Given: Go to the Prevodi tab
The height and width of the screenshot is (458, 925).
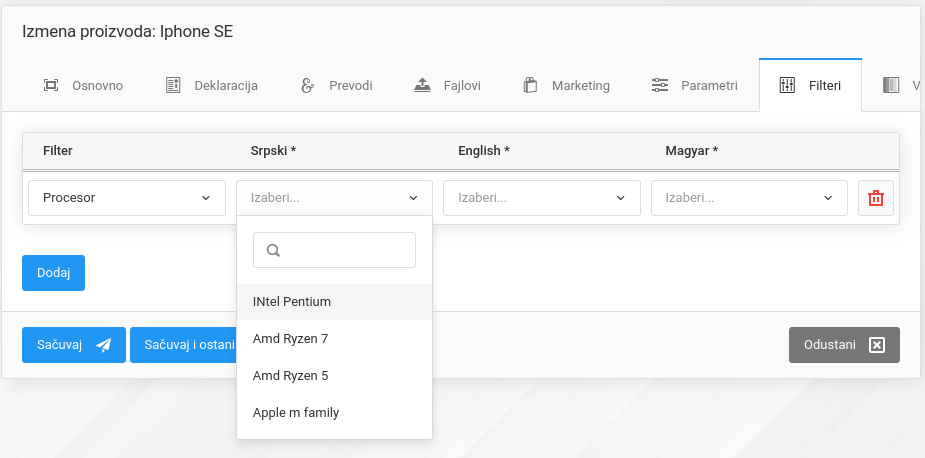Looking at the screenshot, I should pos(337,86).
